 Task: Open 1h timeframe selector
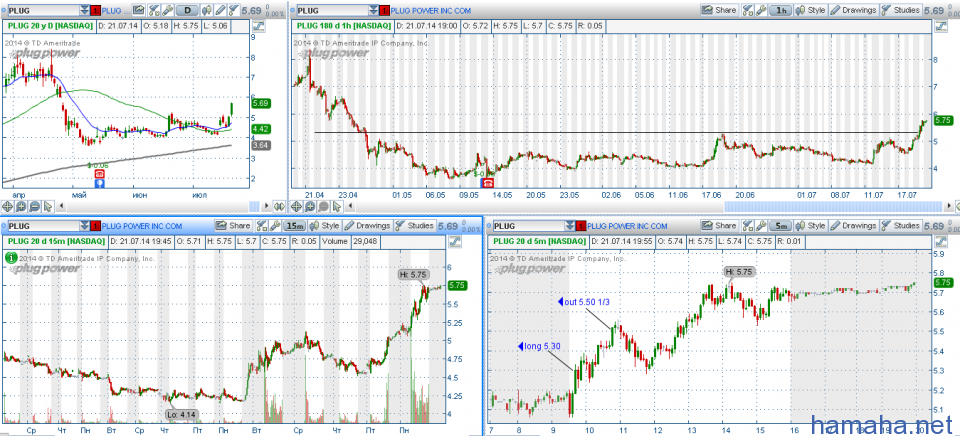[781, 10]
